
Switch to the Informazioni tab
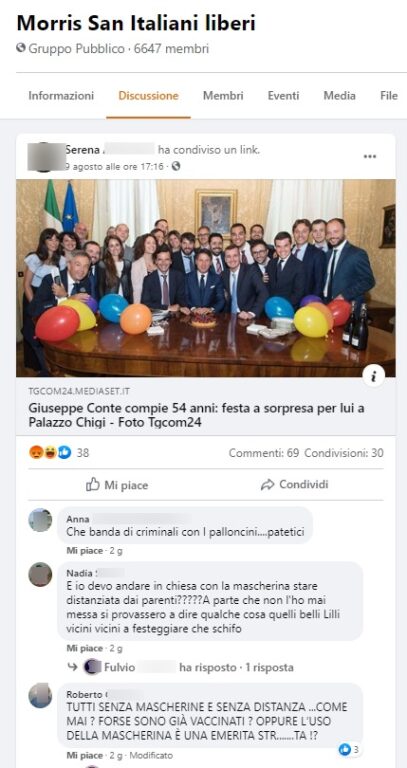point(61,96)
